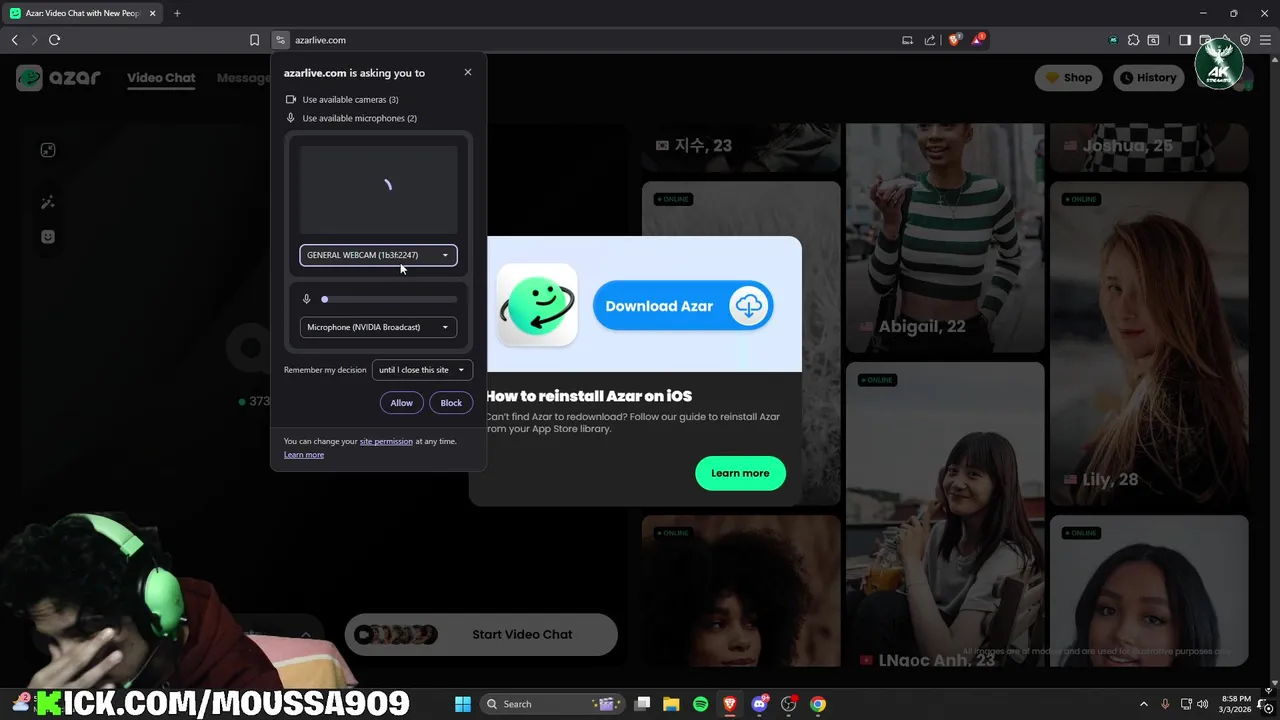Bookmark this page
1280x720 pixels.
(x=254, y=40)
